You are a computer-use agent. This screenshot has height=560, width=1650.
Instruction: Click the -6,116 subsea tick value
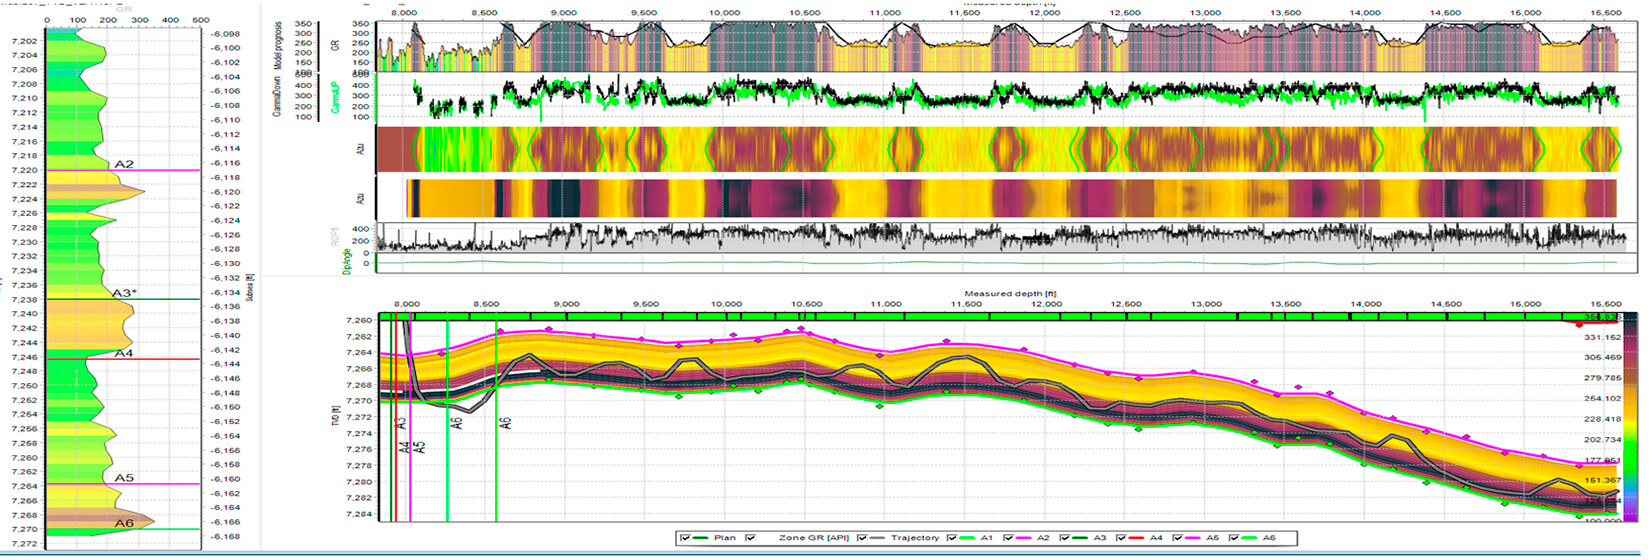(225, 163)
